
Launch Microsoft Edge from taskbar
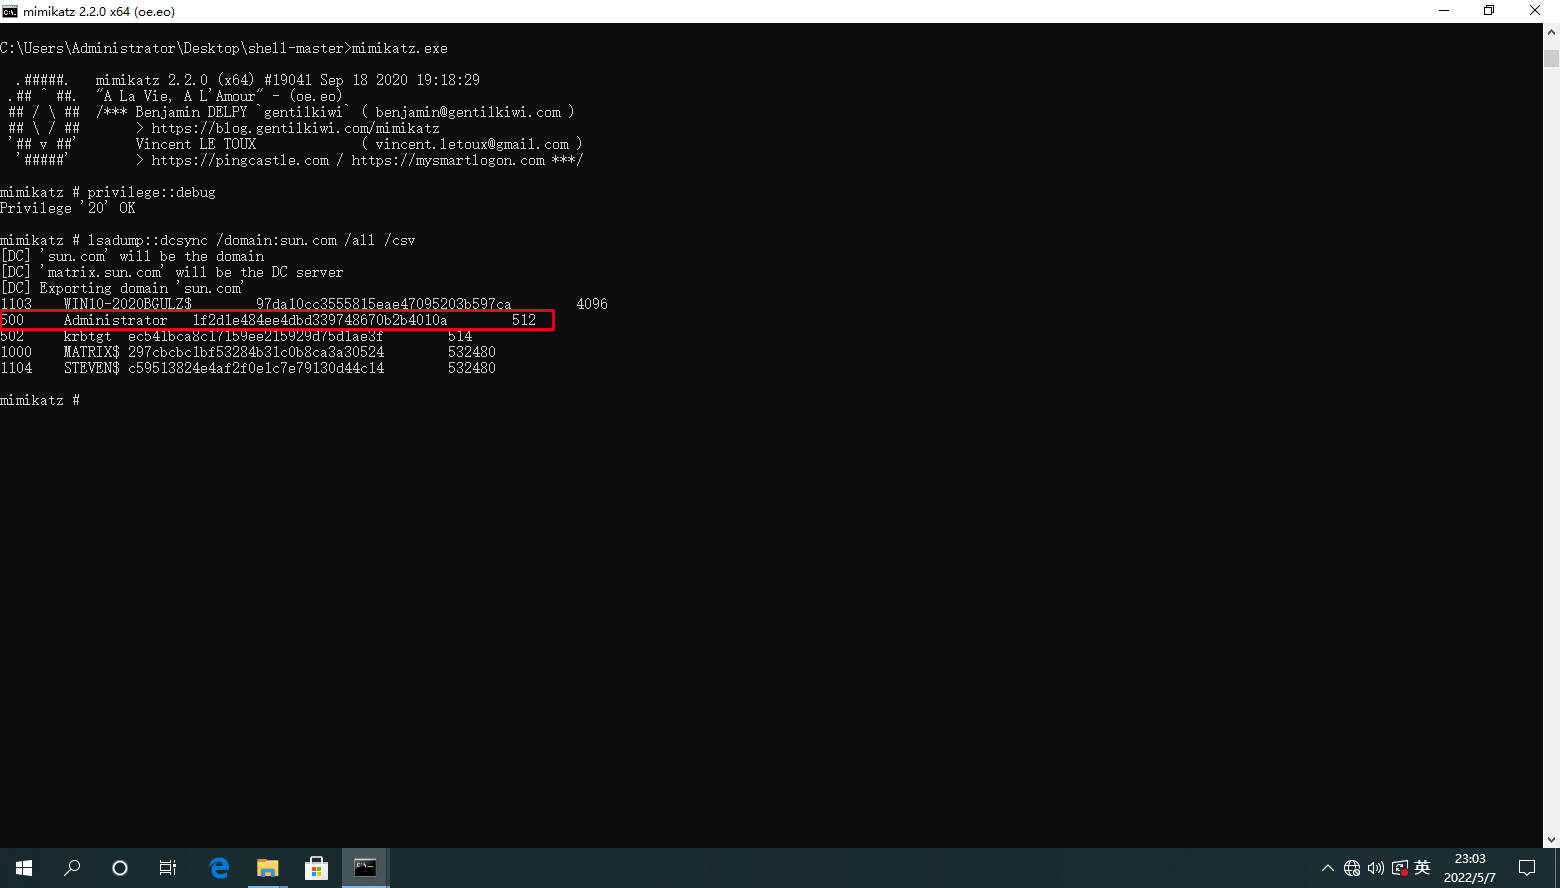(x=219, y=868)
